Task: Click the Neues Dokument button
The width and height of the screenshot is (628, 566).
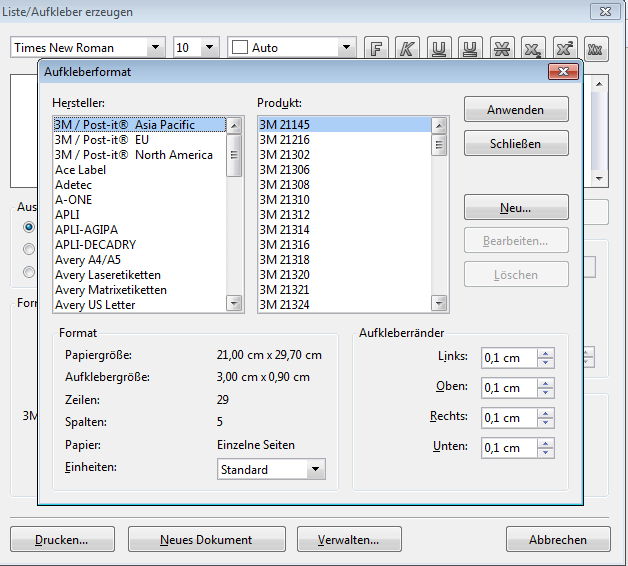Action: (207, 540)
